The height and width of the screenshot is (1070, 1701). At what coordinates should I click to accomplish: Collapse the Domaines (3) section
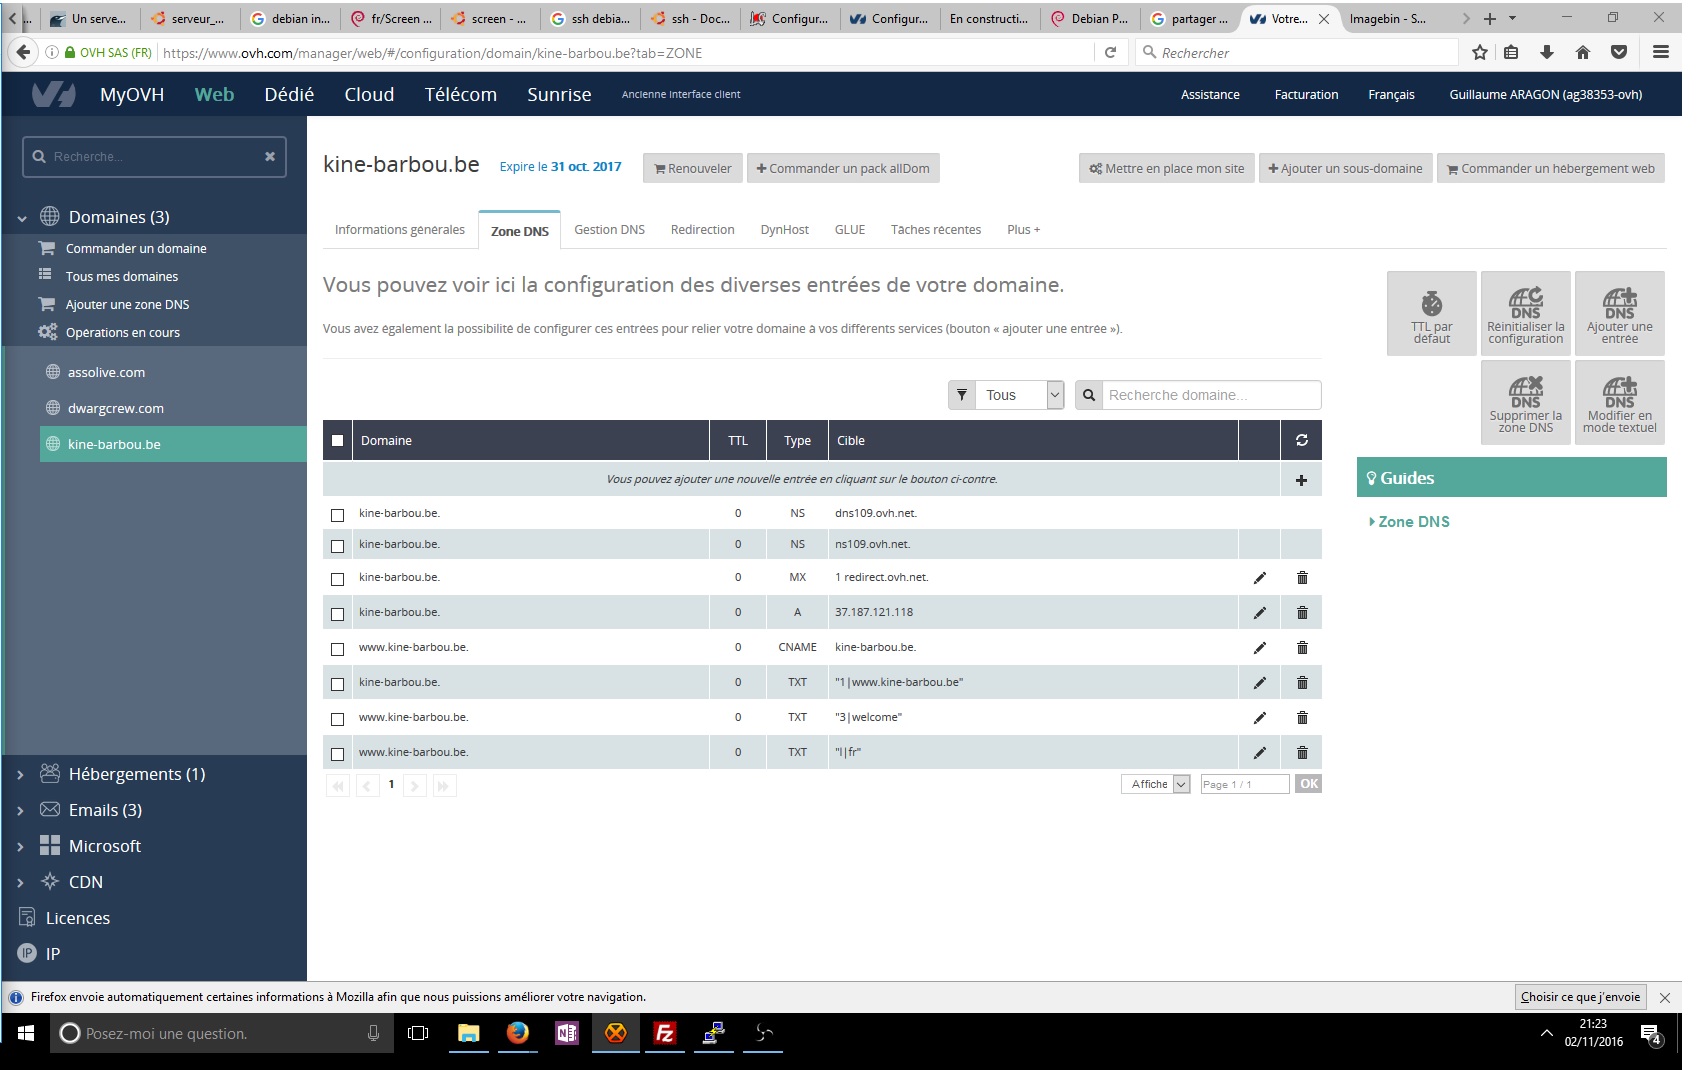pyautogui.click(x=22, y=218)
